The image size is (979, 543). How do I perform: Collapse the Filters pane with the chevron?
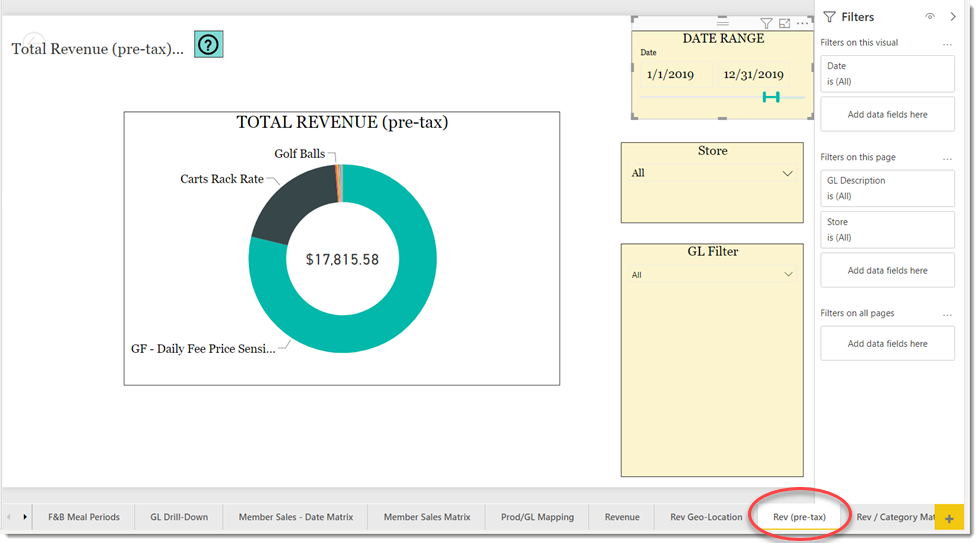coord(953,17)
